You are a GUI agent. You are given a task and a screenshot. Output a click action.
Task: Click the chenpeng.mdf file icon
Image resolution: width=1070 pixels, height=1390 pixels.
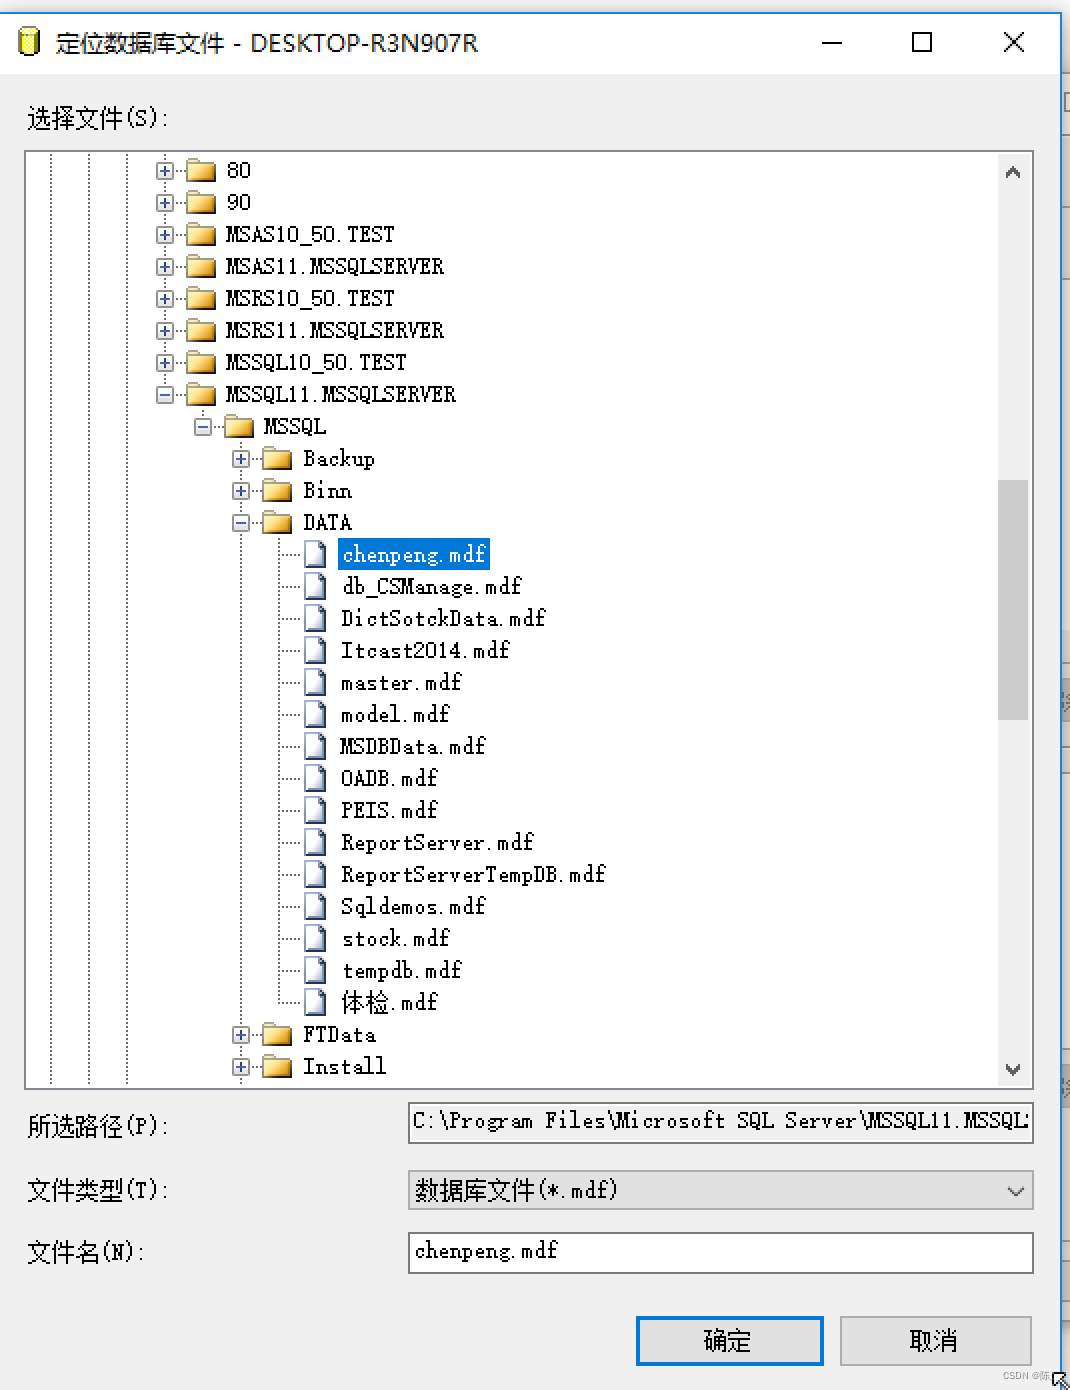tap(315, 554)
